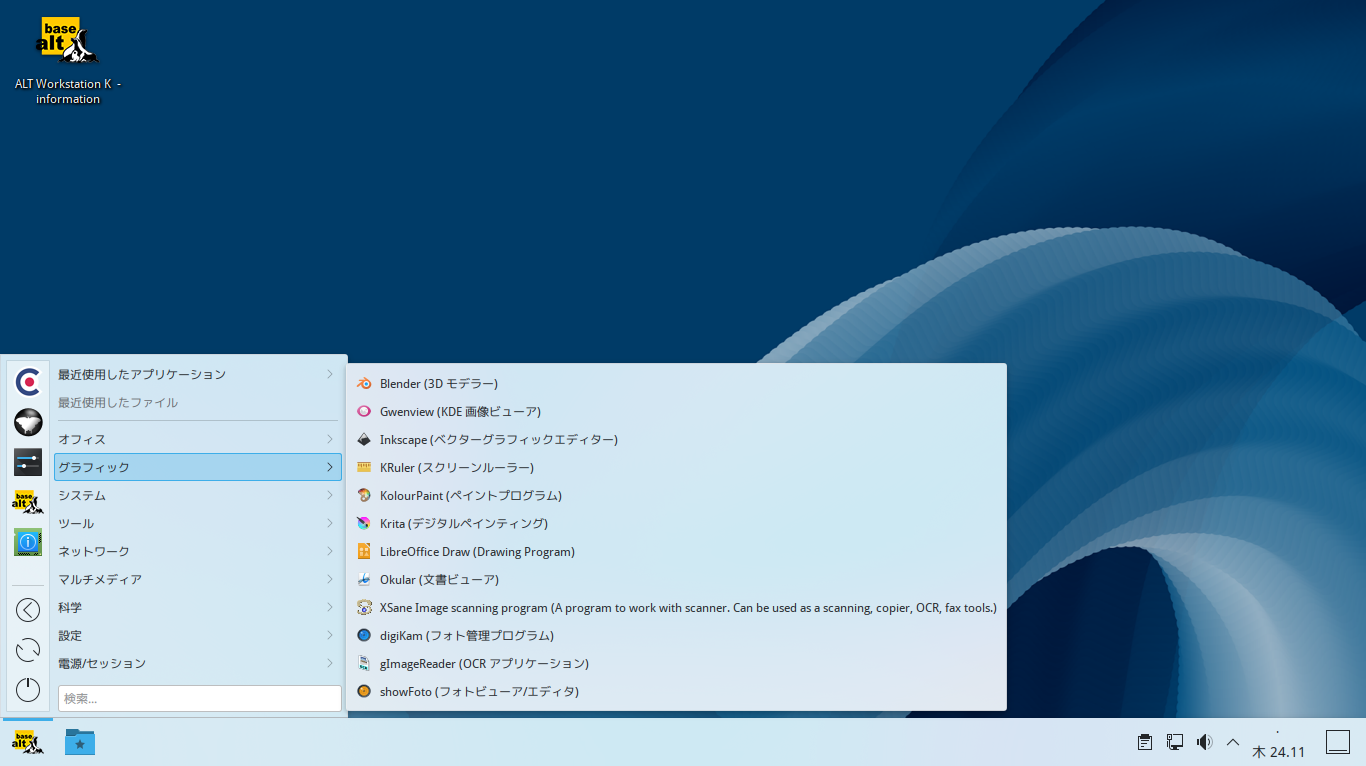Open system settings sliders favorite icon
This screenshot has height=766, width=1366.
click(28, 462)
